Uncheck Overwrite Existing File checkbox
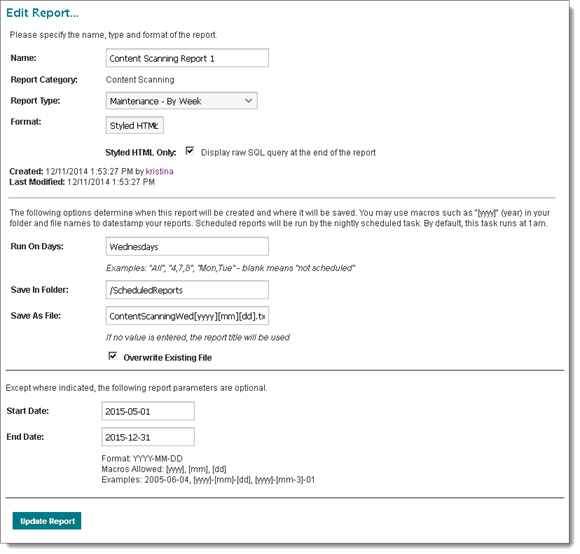This screenshot has width=580, height=554. coord(113,356)
